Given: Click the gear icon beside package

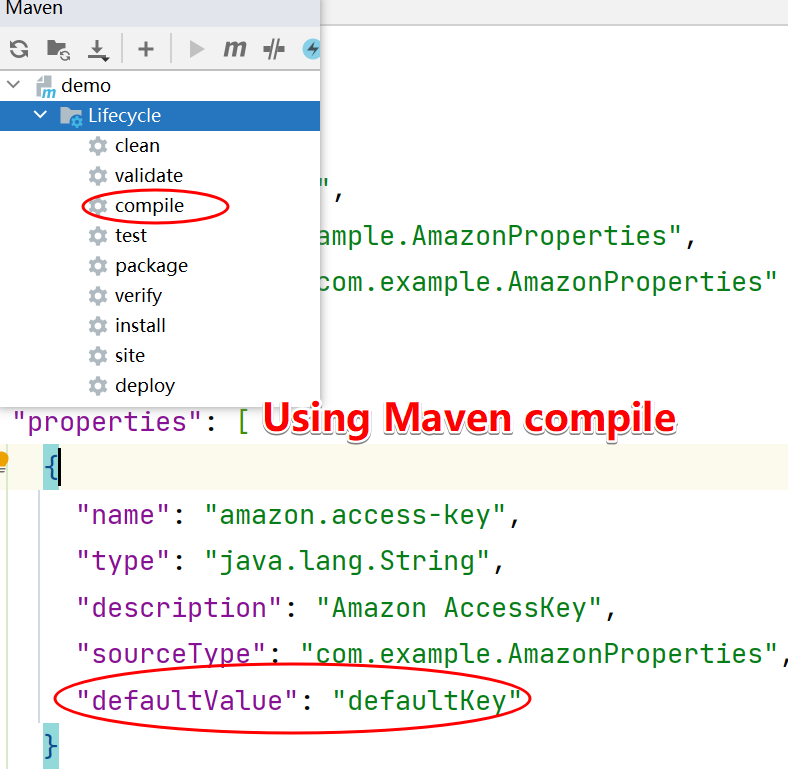Looking at the screenshot, I should 98,266.
